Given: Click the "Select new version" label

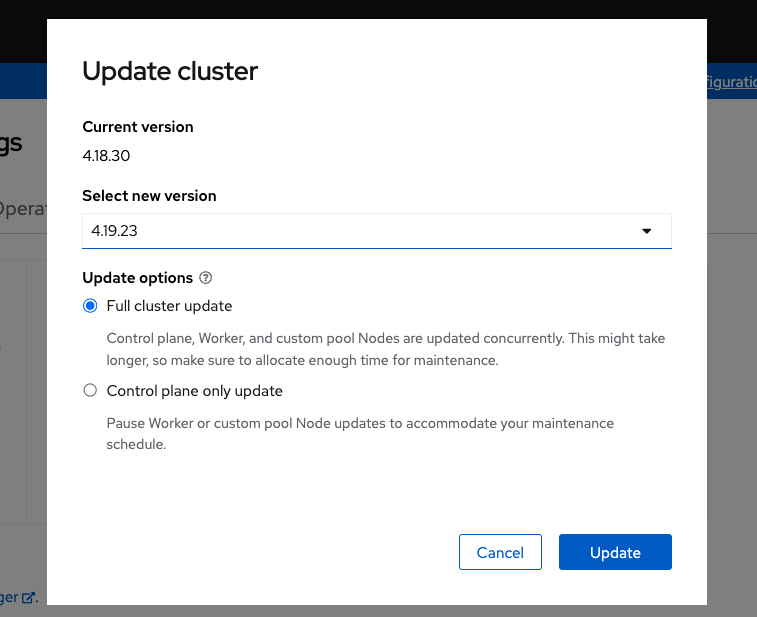Looking at the screenshot, I should 149,196.
